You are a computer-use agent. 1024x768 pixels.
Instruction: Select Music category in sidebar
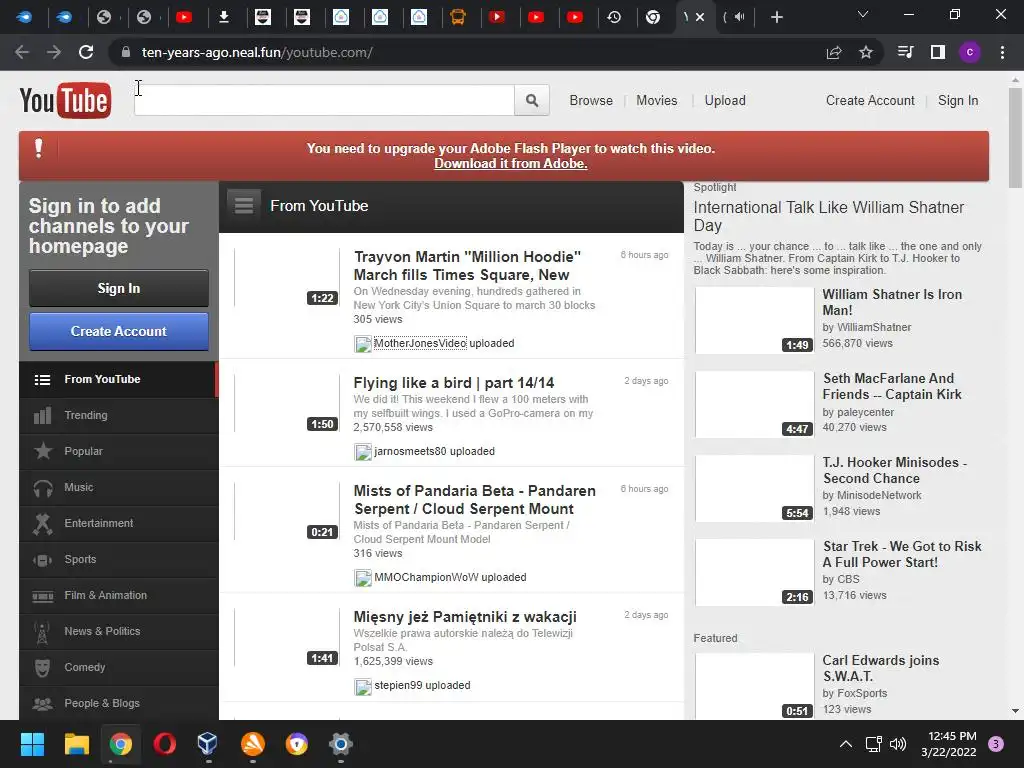(x=118, y=487)
